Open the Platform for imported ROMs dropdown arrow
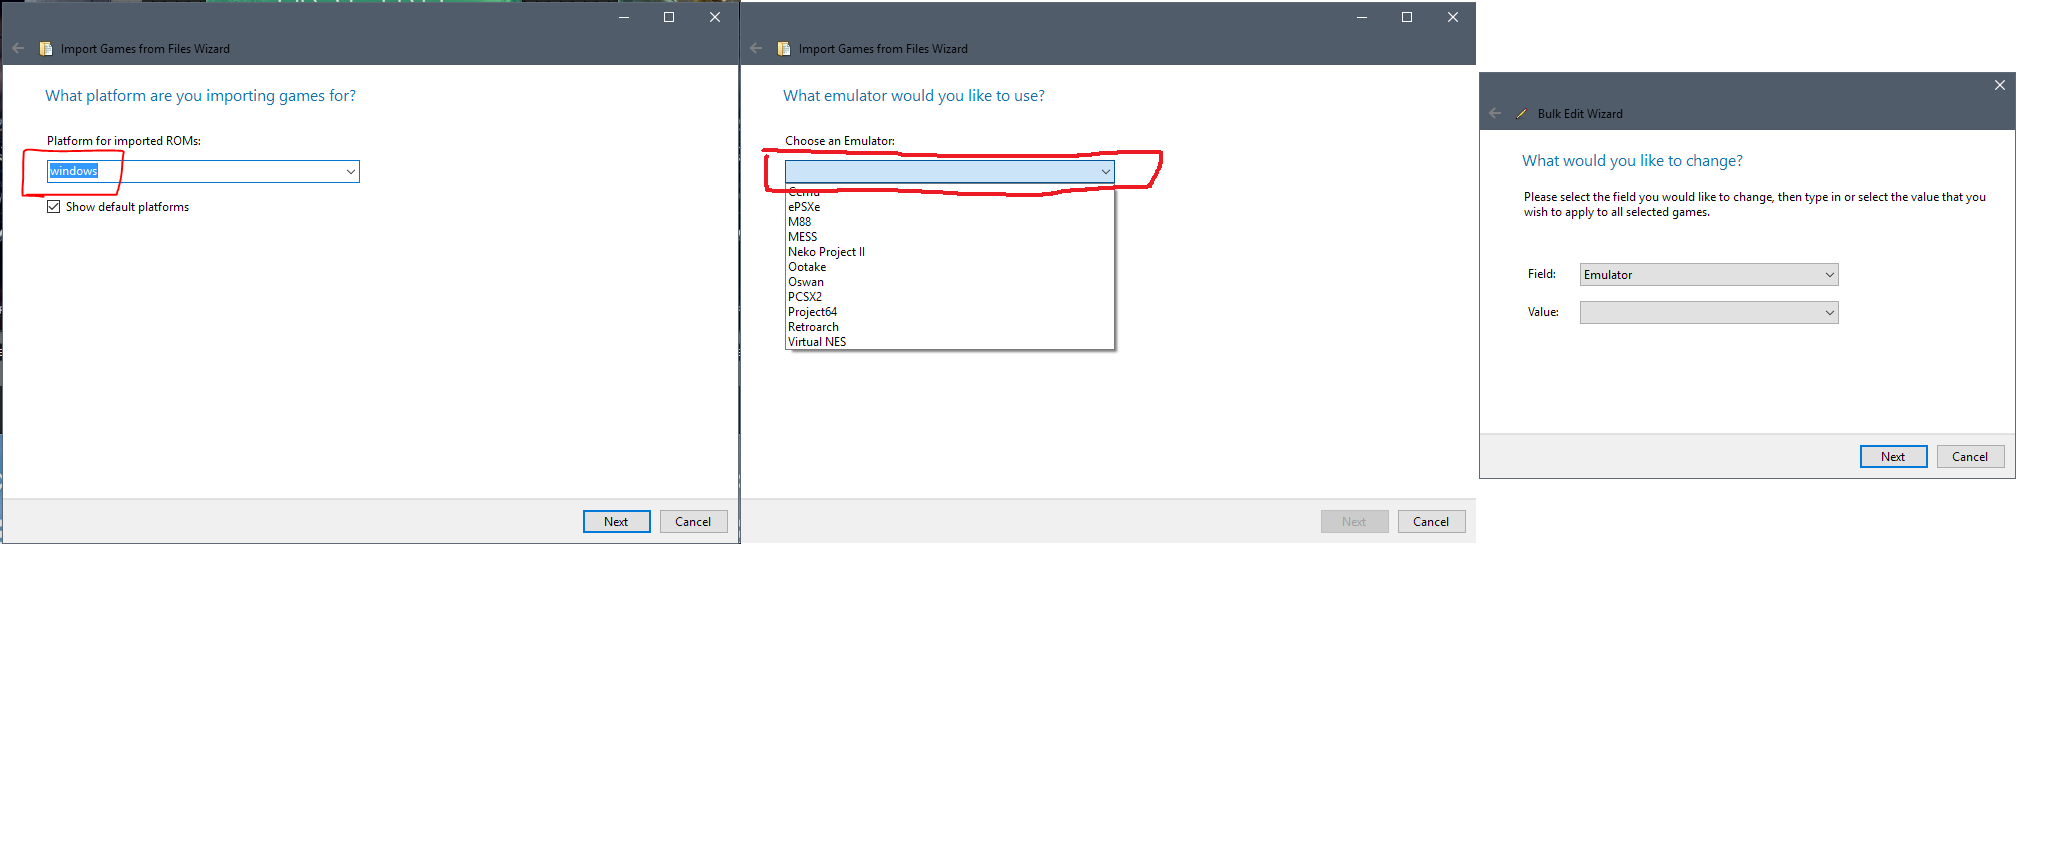The image size is (2064, 864). pyautogui.click(x=350, y=171)
